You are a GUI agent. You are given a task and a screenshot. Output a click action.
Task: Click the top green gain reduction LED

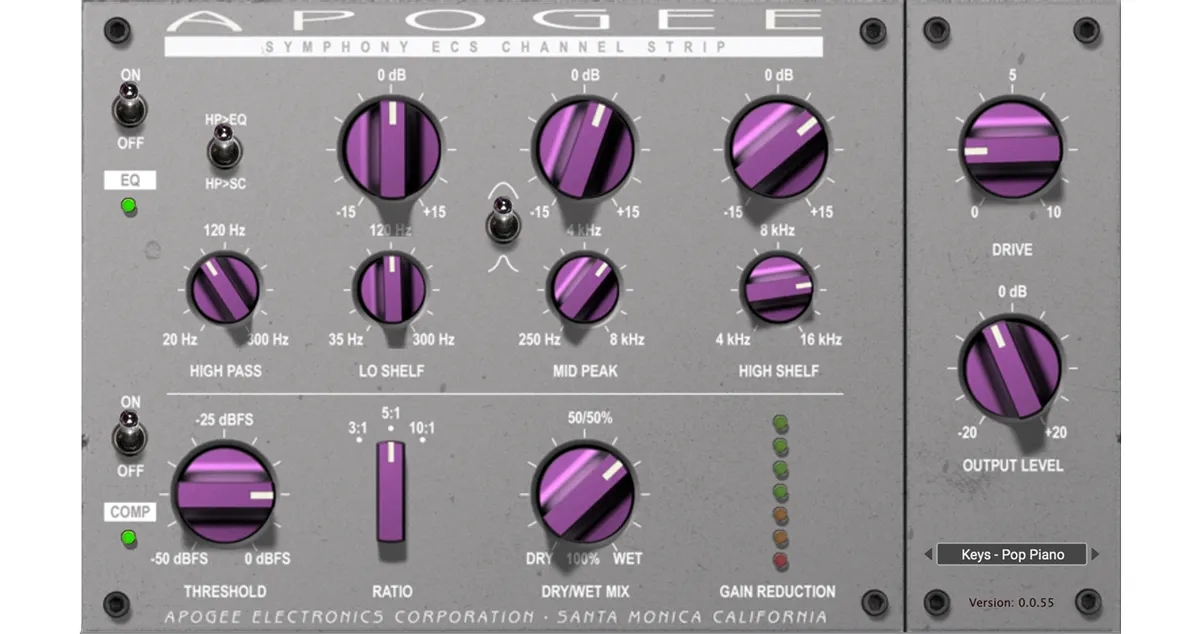click(780, 423)
